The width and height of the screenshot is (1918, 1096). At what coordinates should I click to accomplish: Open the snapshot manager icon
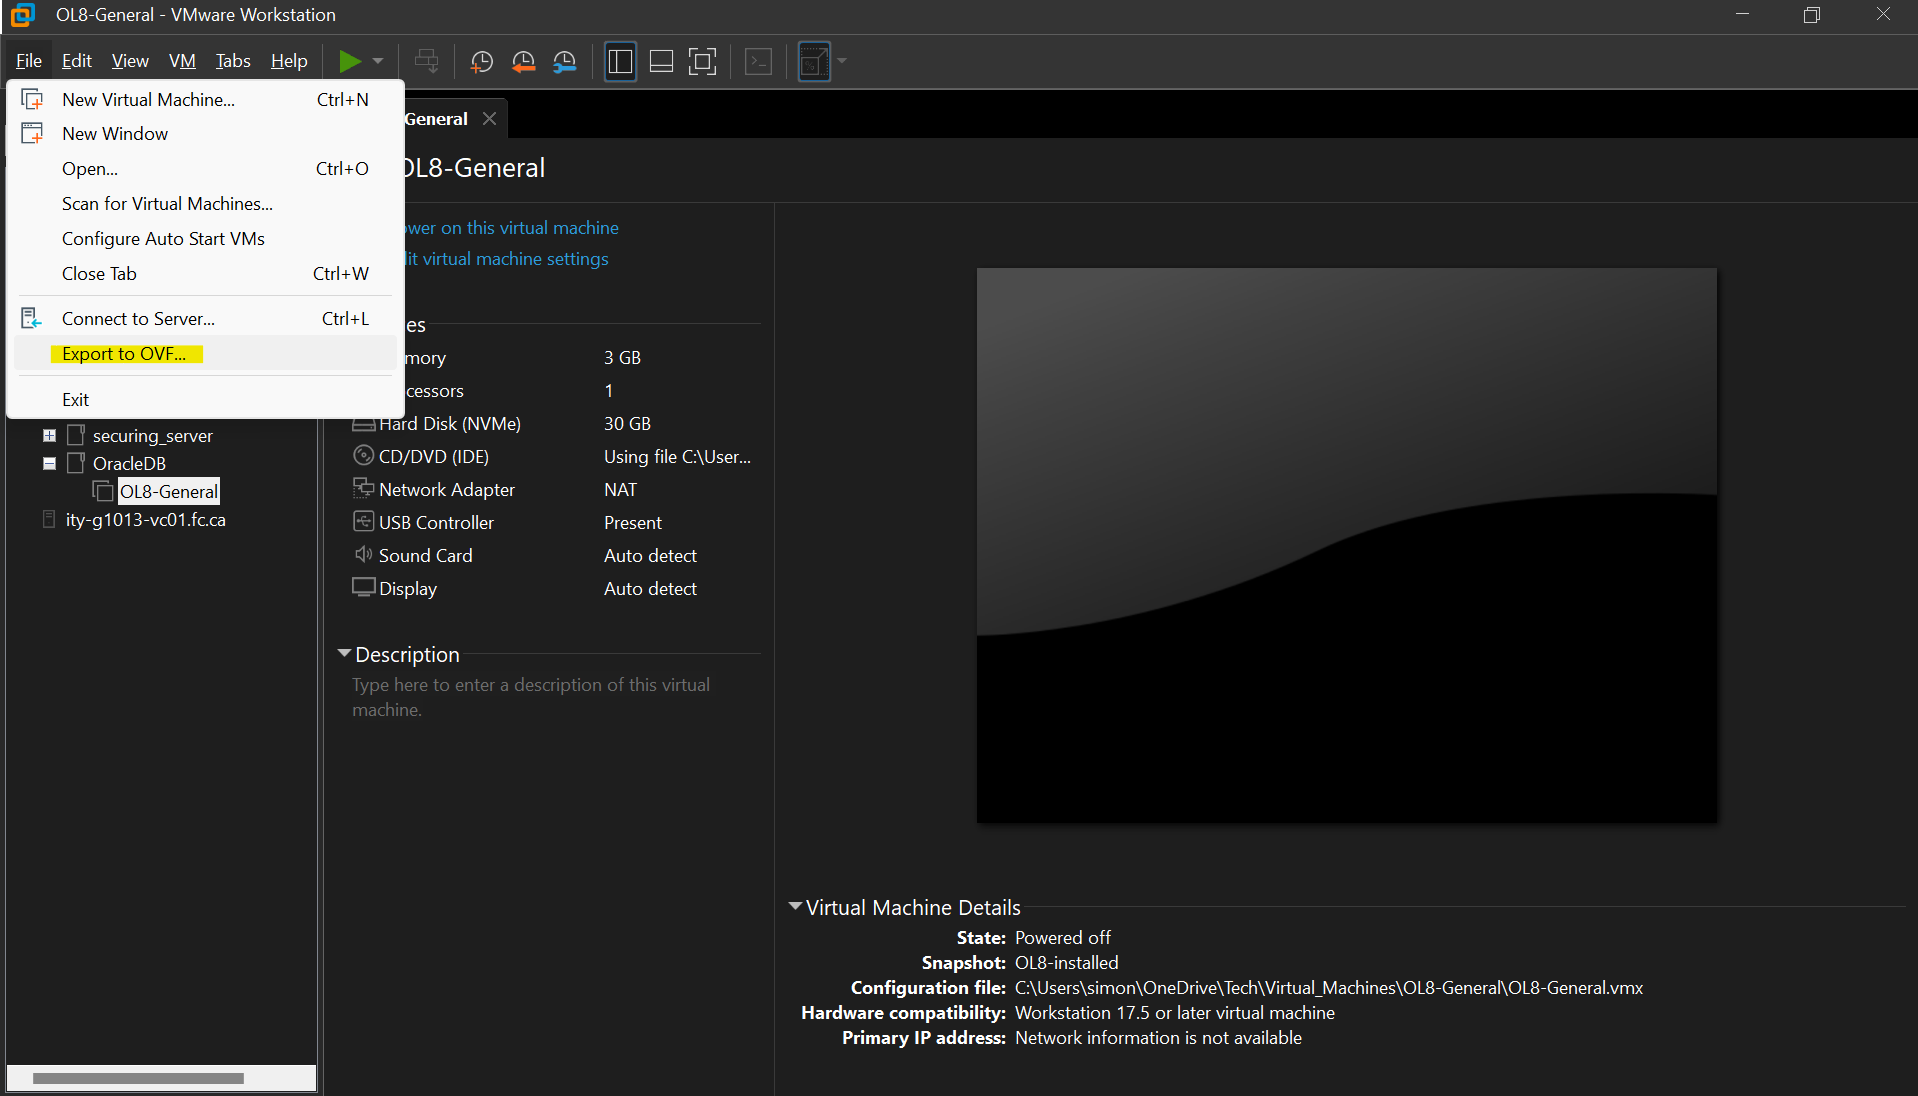[x=565, y=61]
